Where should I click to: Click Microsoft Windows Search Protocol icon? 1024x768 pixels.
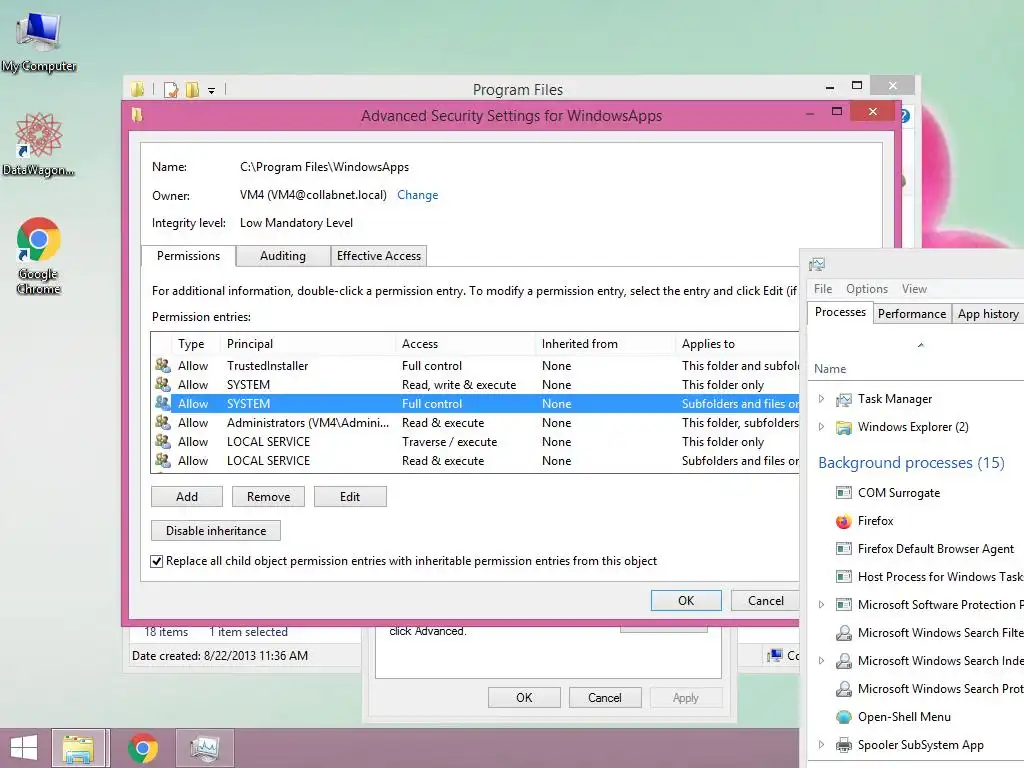(x=844, y=689)
